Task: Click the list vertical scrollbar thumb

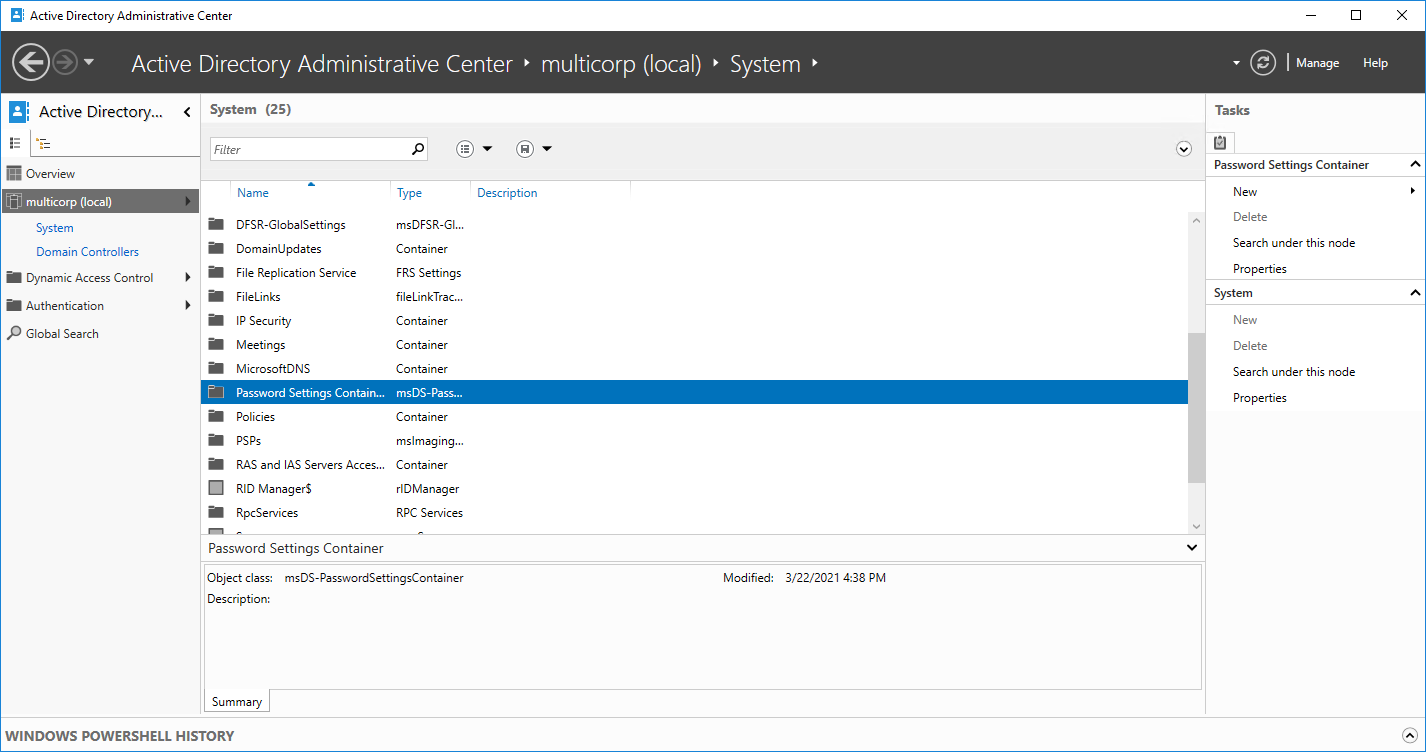Action: [x=1196, y=408]
